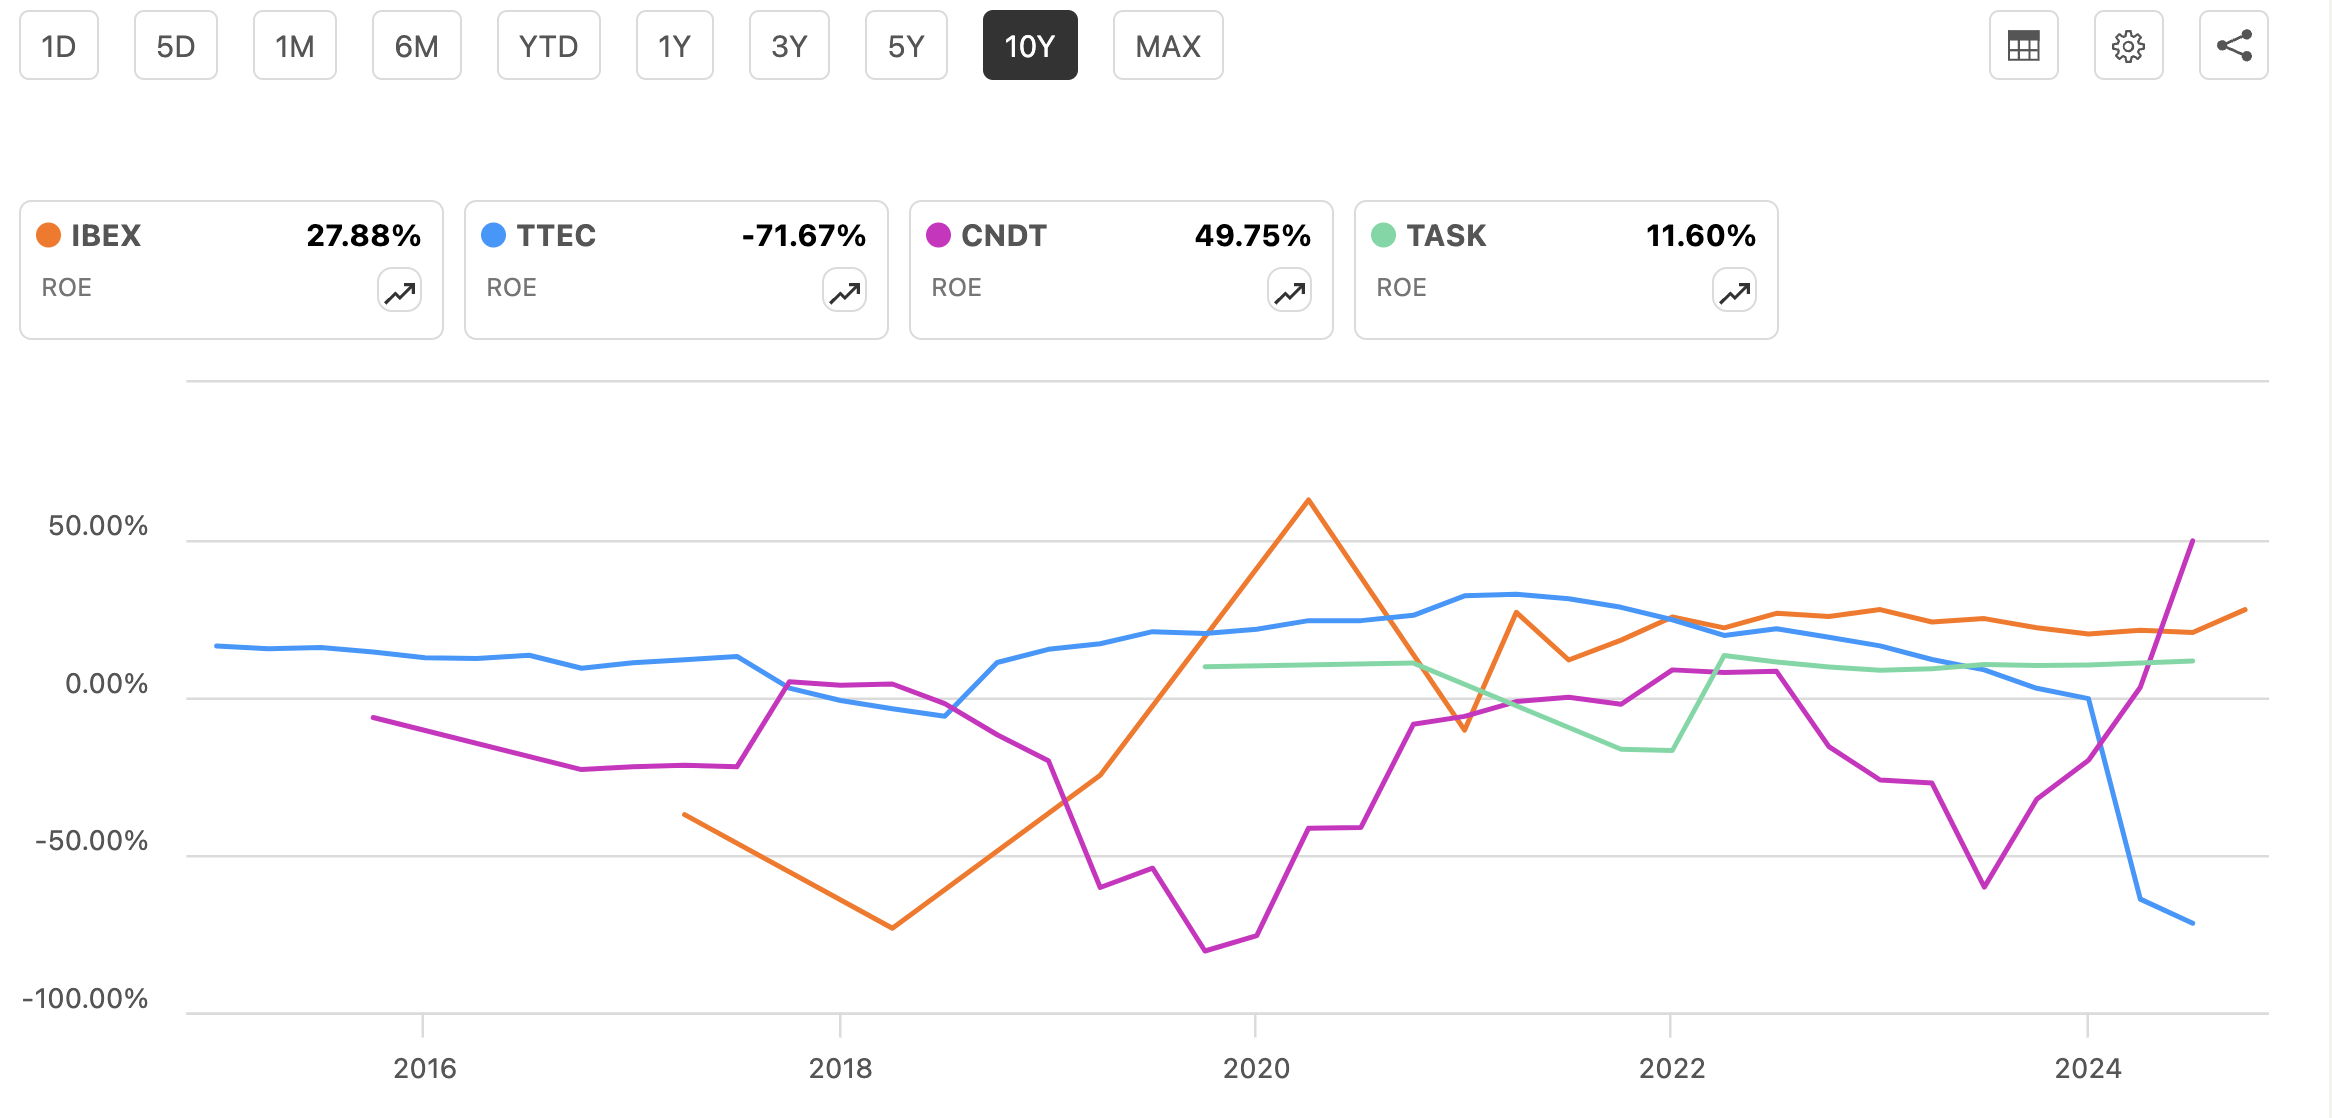
Task: Click the share chart icon
Action: [2233, 45]
